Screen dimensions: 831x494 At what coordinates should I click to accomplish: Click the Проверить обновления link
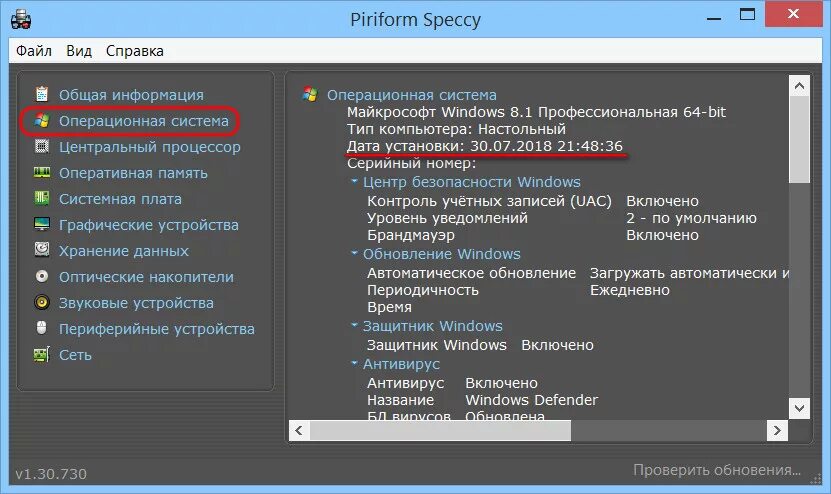(x=717, y=470)
